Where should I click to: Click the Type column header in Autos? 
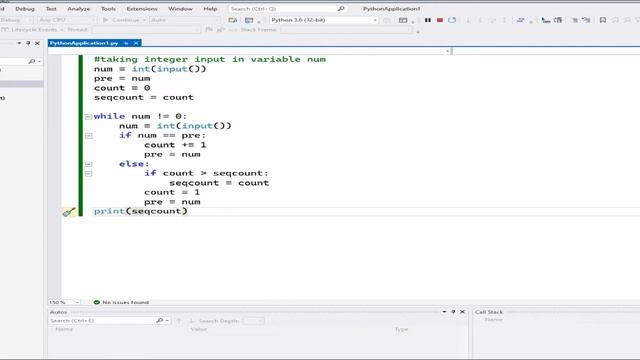401,329
